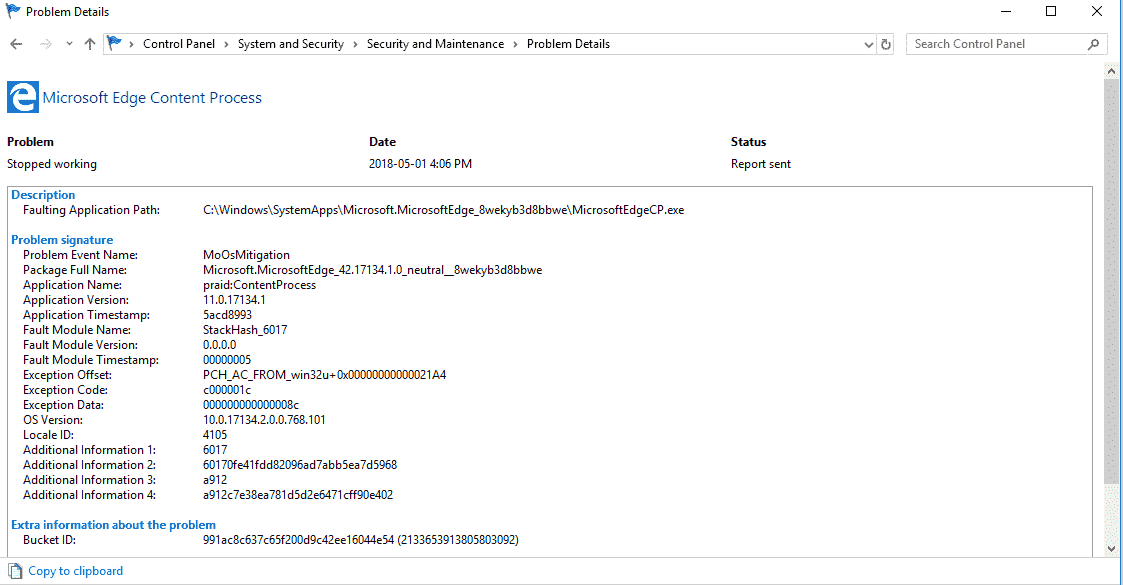
Task: Go up one level with Up arrow
Action: point(90,44)
